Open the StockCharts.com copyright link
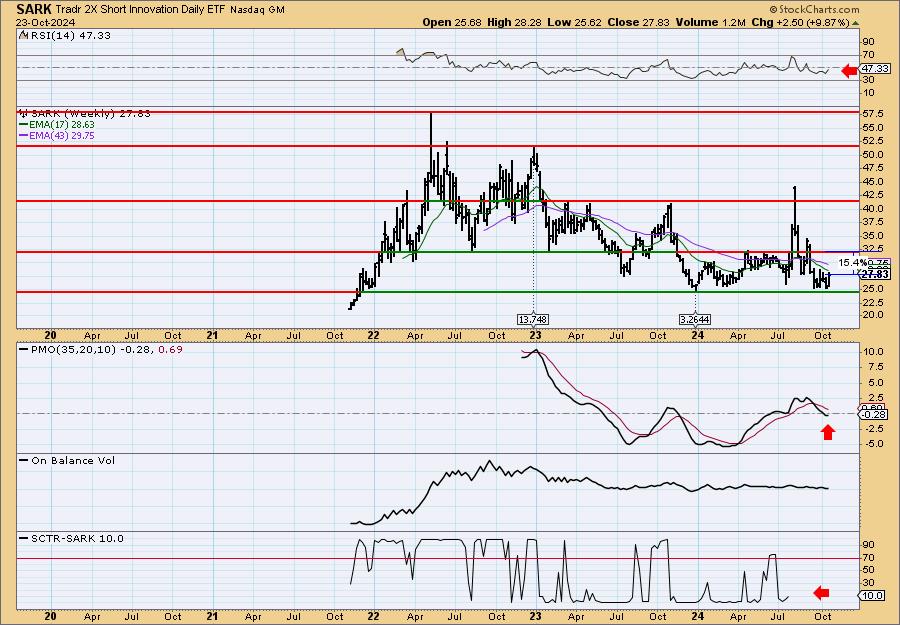Screen dimensions: 900x625 (x=814, y=9)
